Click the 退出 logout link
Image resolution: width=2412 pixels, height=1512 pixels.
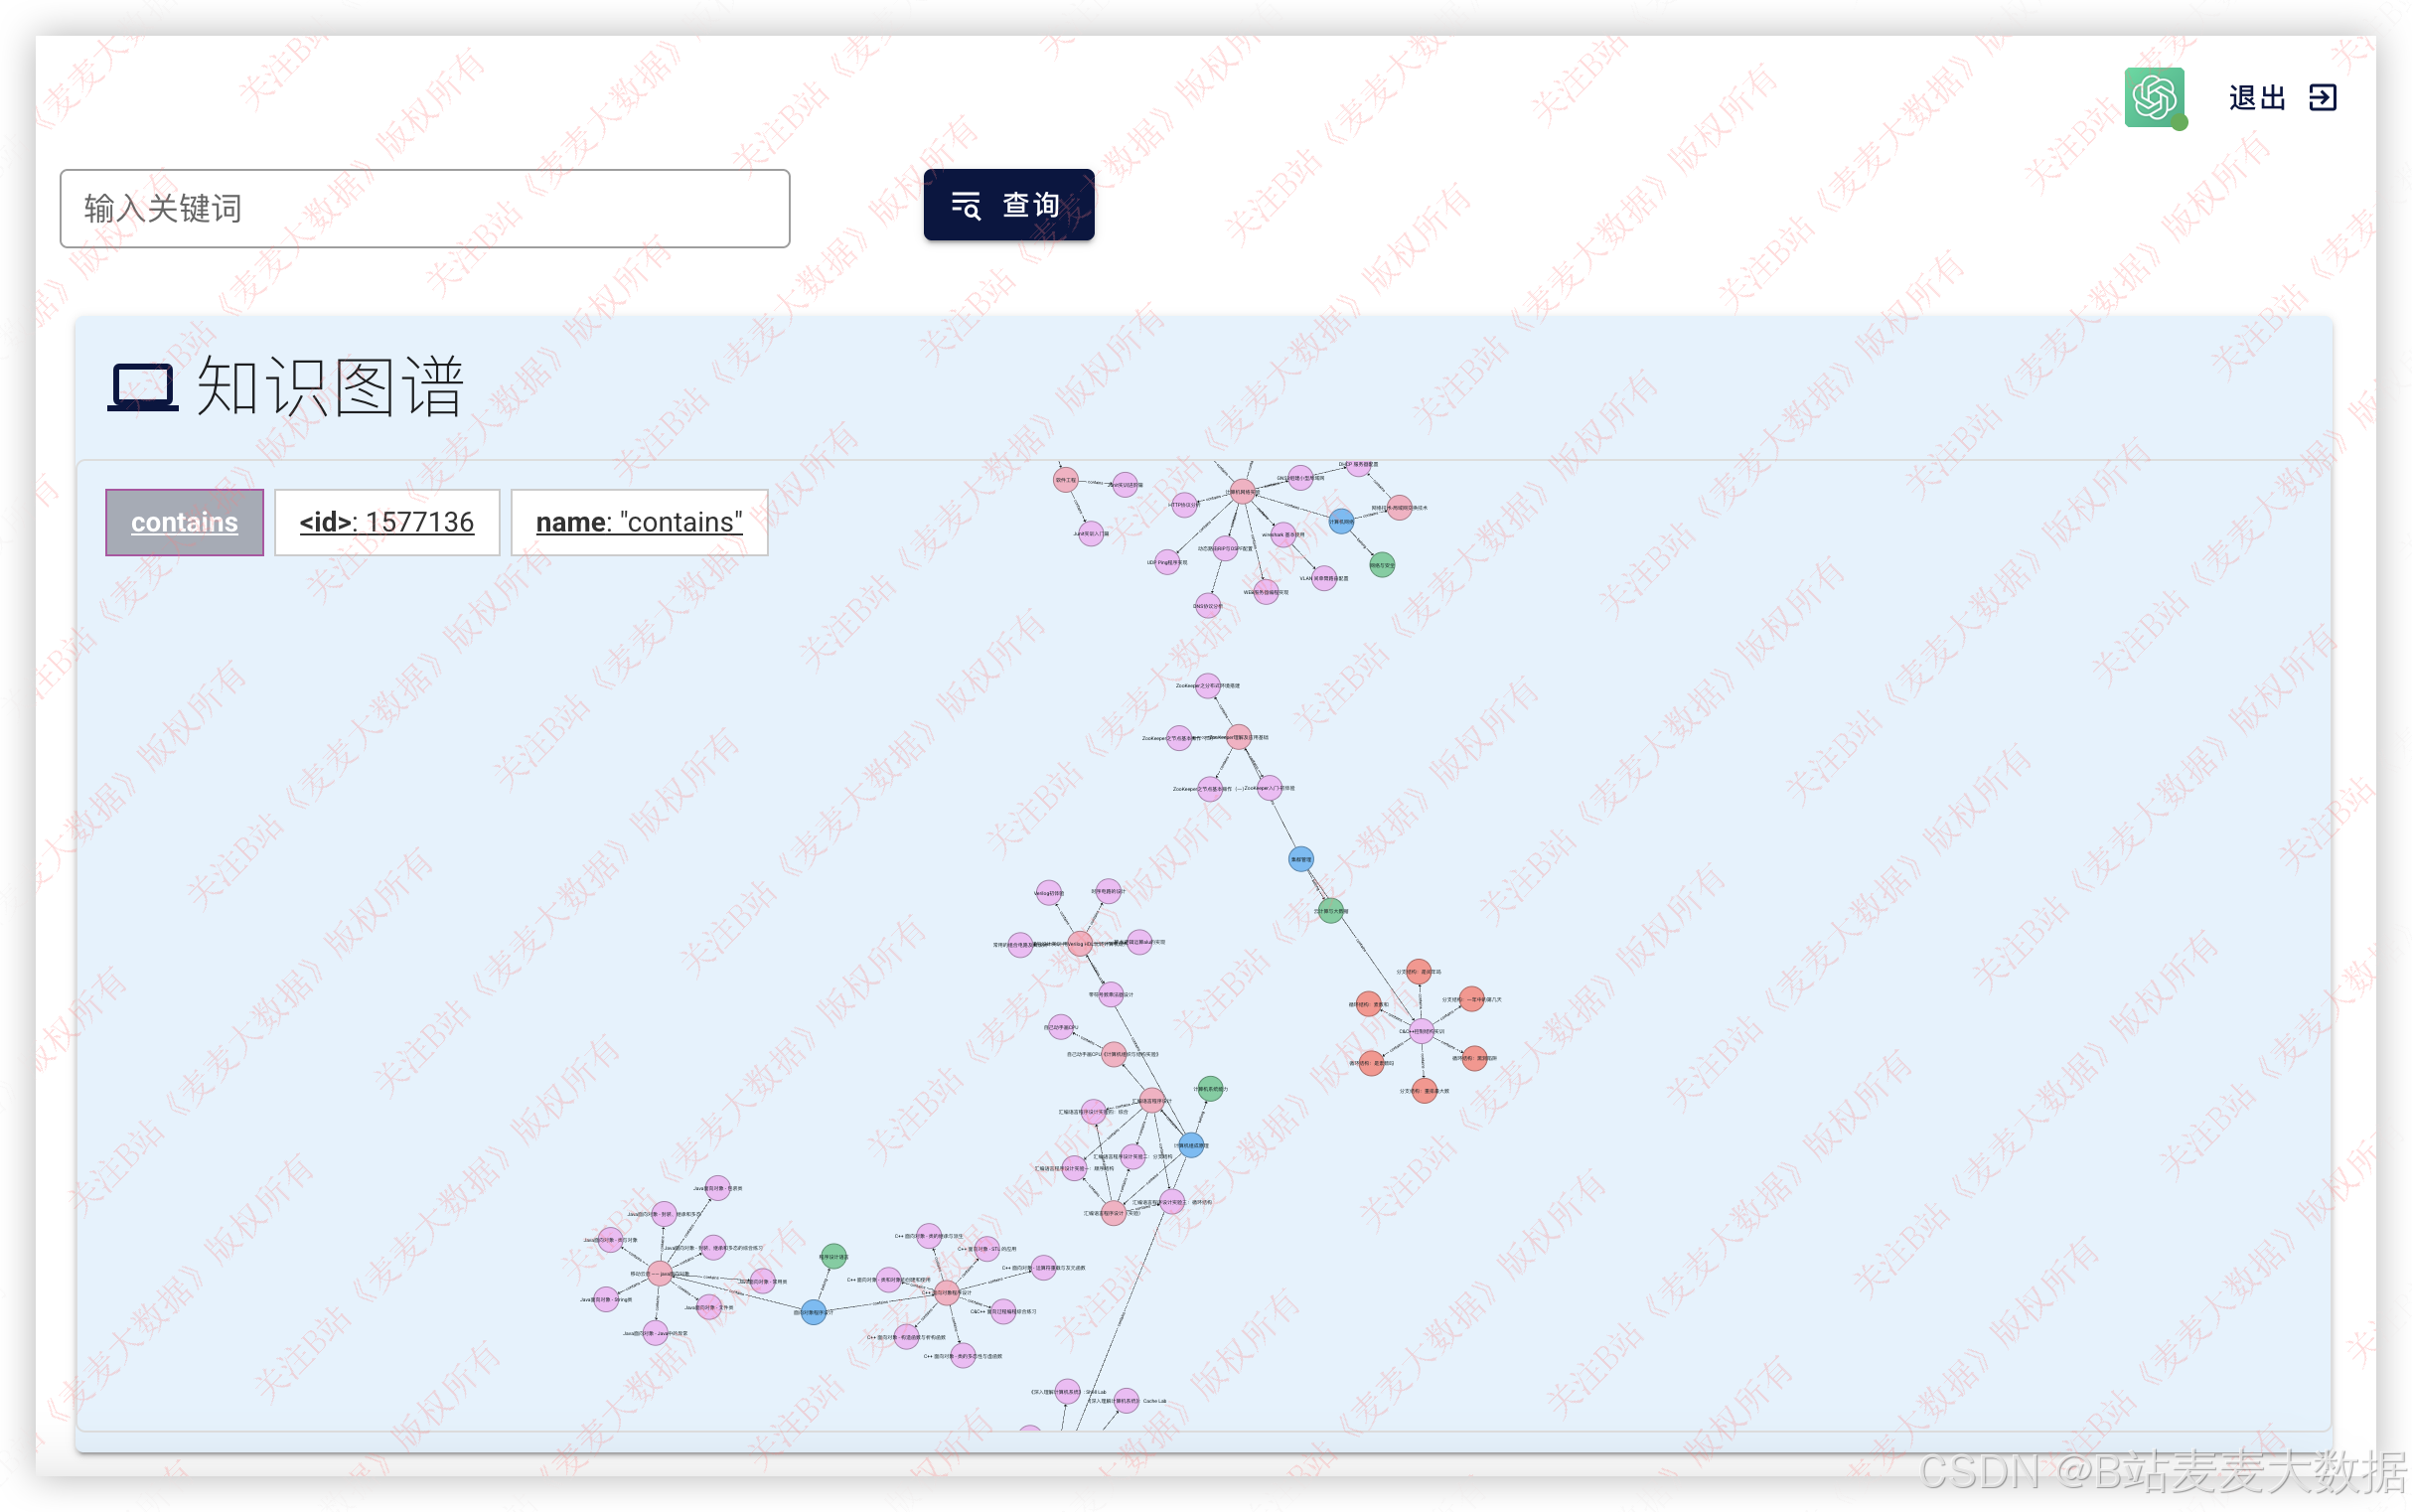[2257, 97]
